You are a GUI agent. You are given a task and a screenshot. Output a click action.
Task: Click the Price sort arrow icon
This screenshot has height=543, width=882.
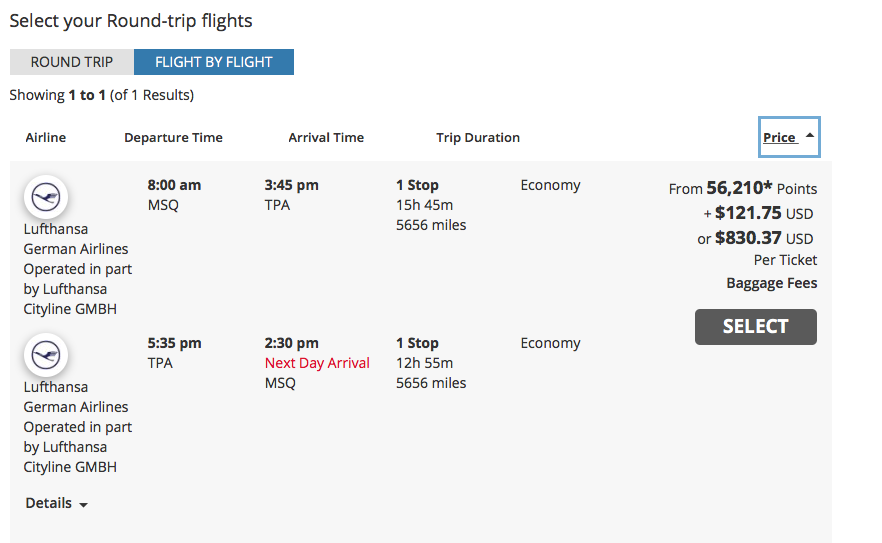tap(809, 136)
